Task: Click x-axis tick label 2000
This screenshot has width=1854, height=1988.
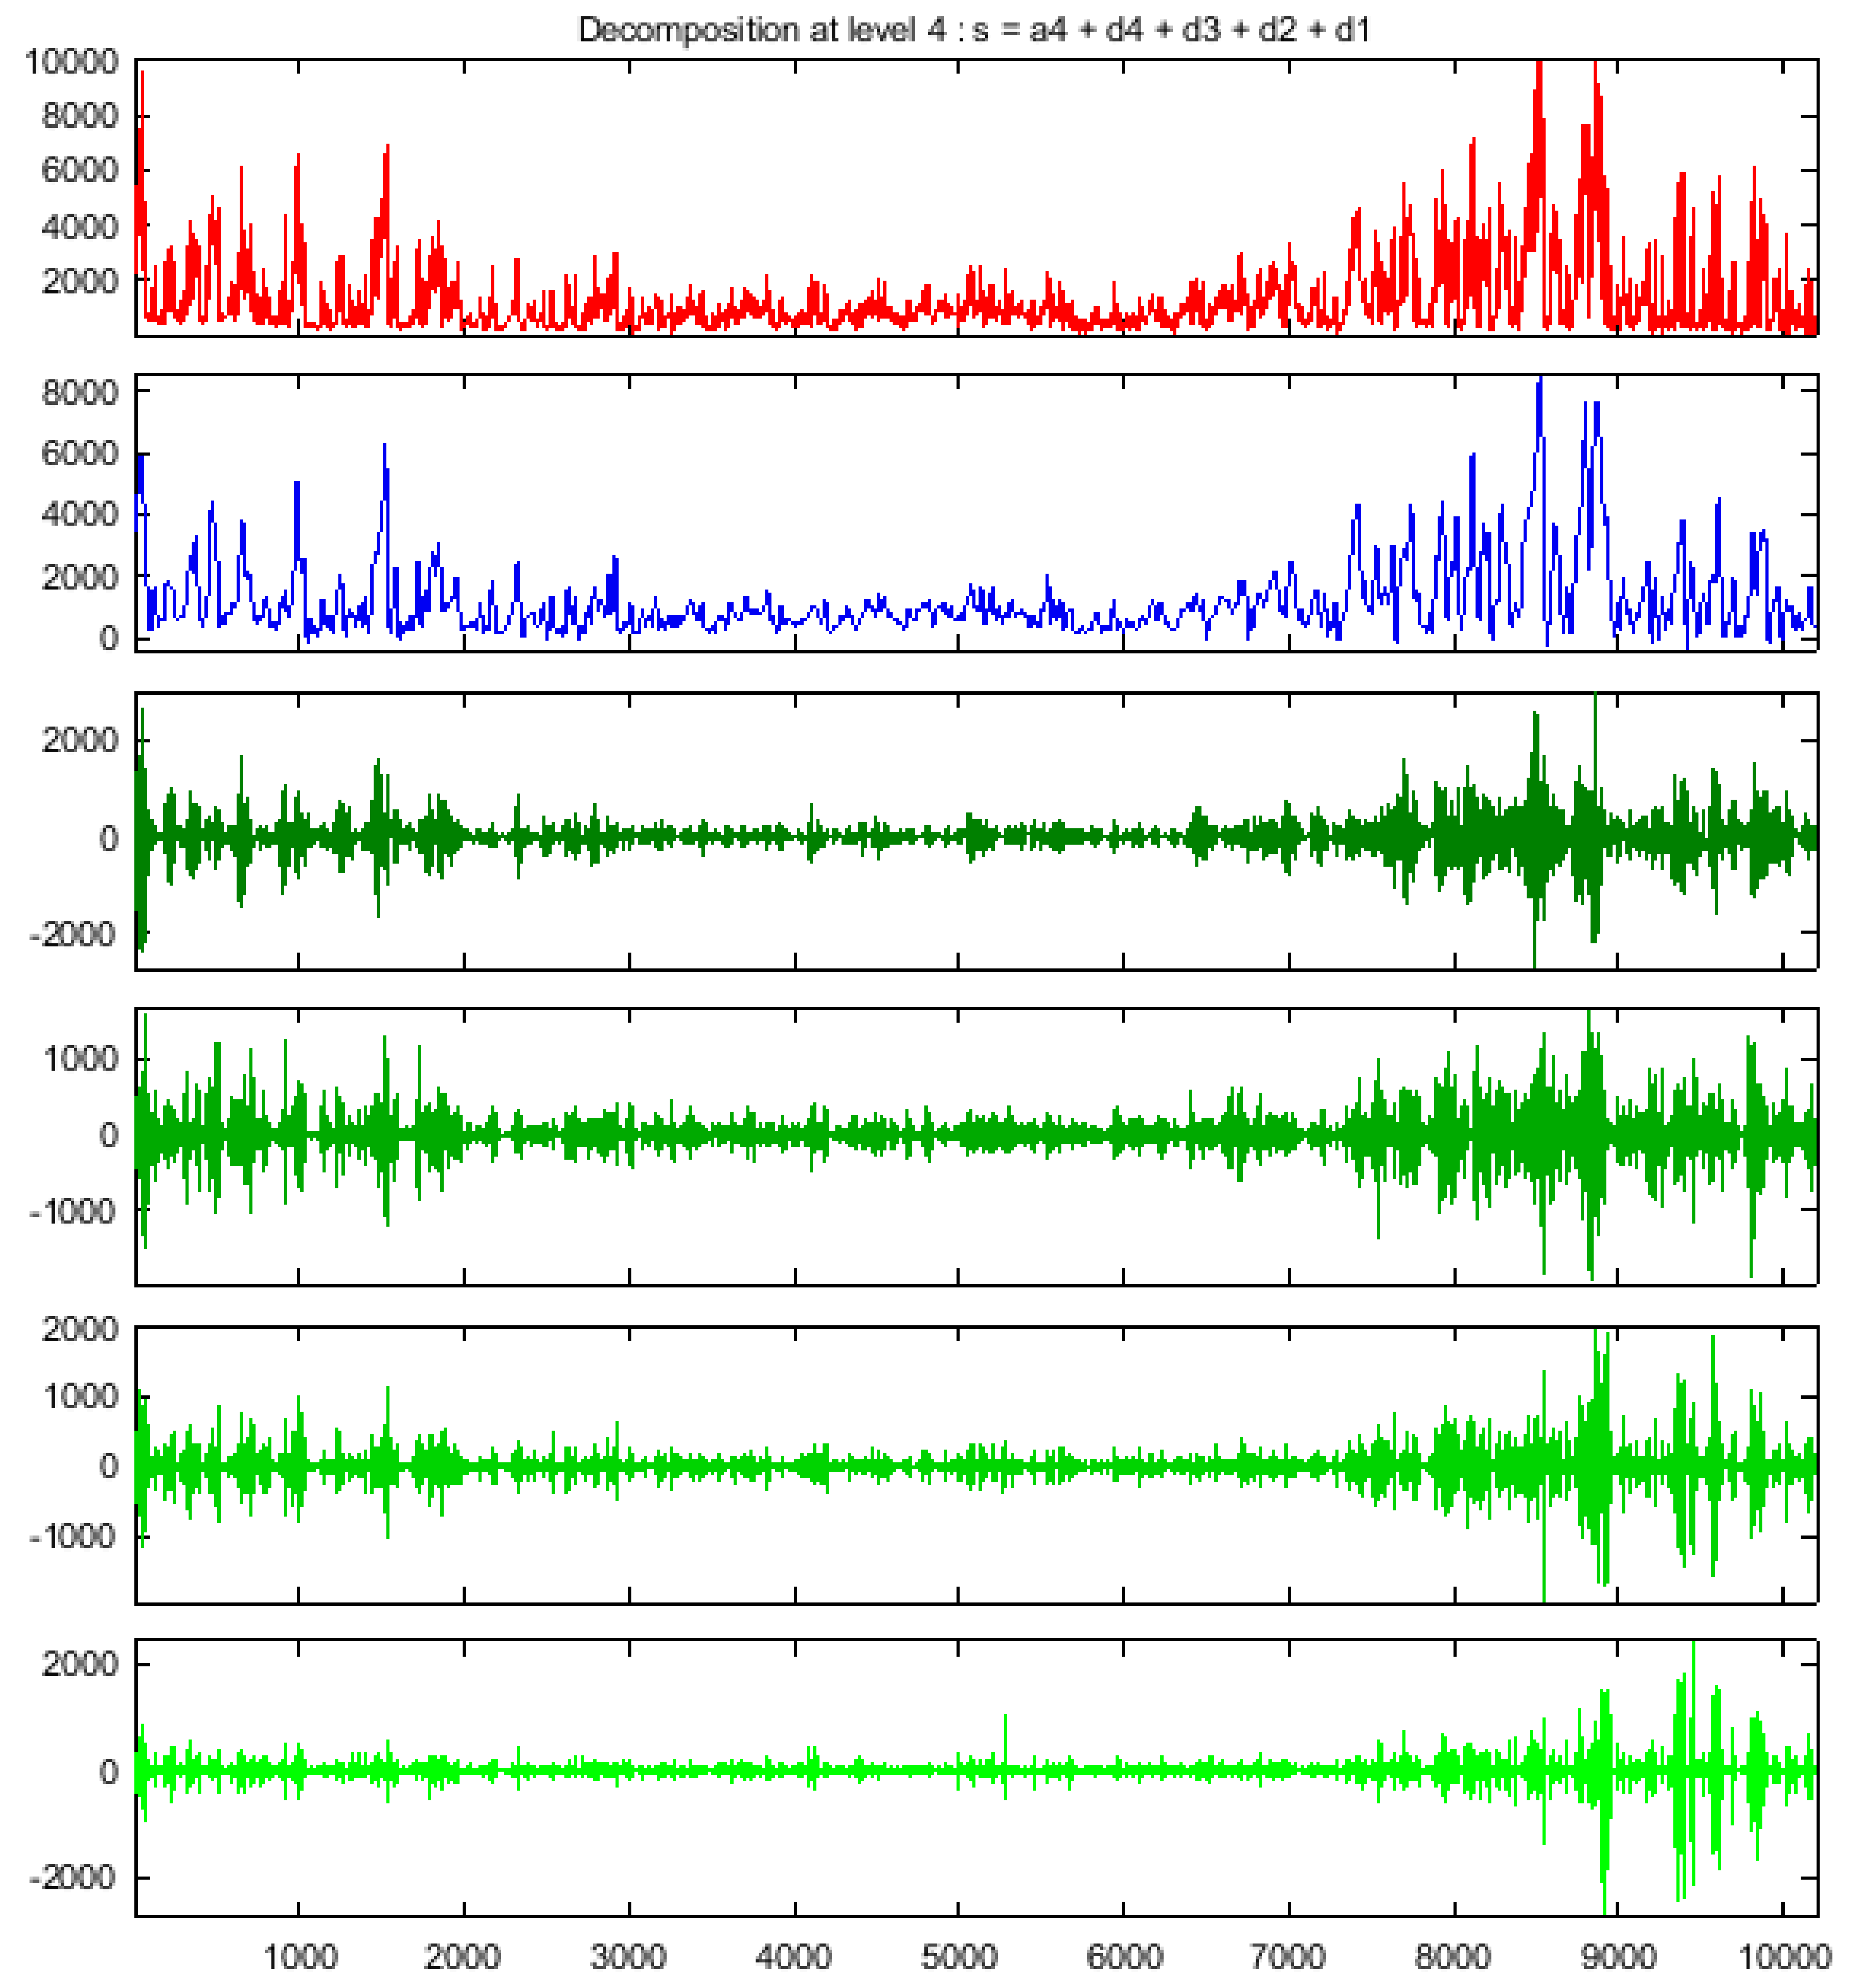Action: click(x=463, y=1956)
